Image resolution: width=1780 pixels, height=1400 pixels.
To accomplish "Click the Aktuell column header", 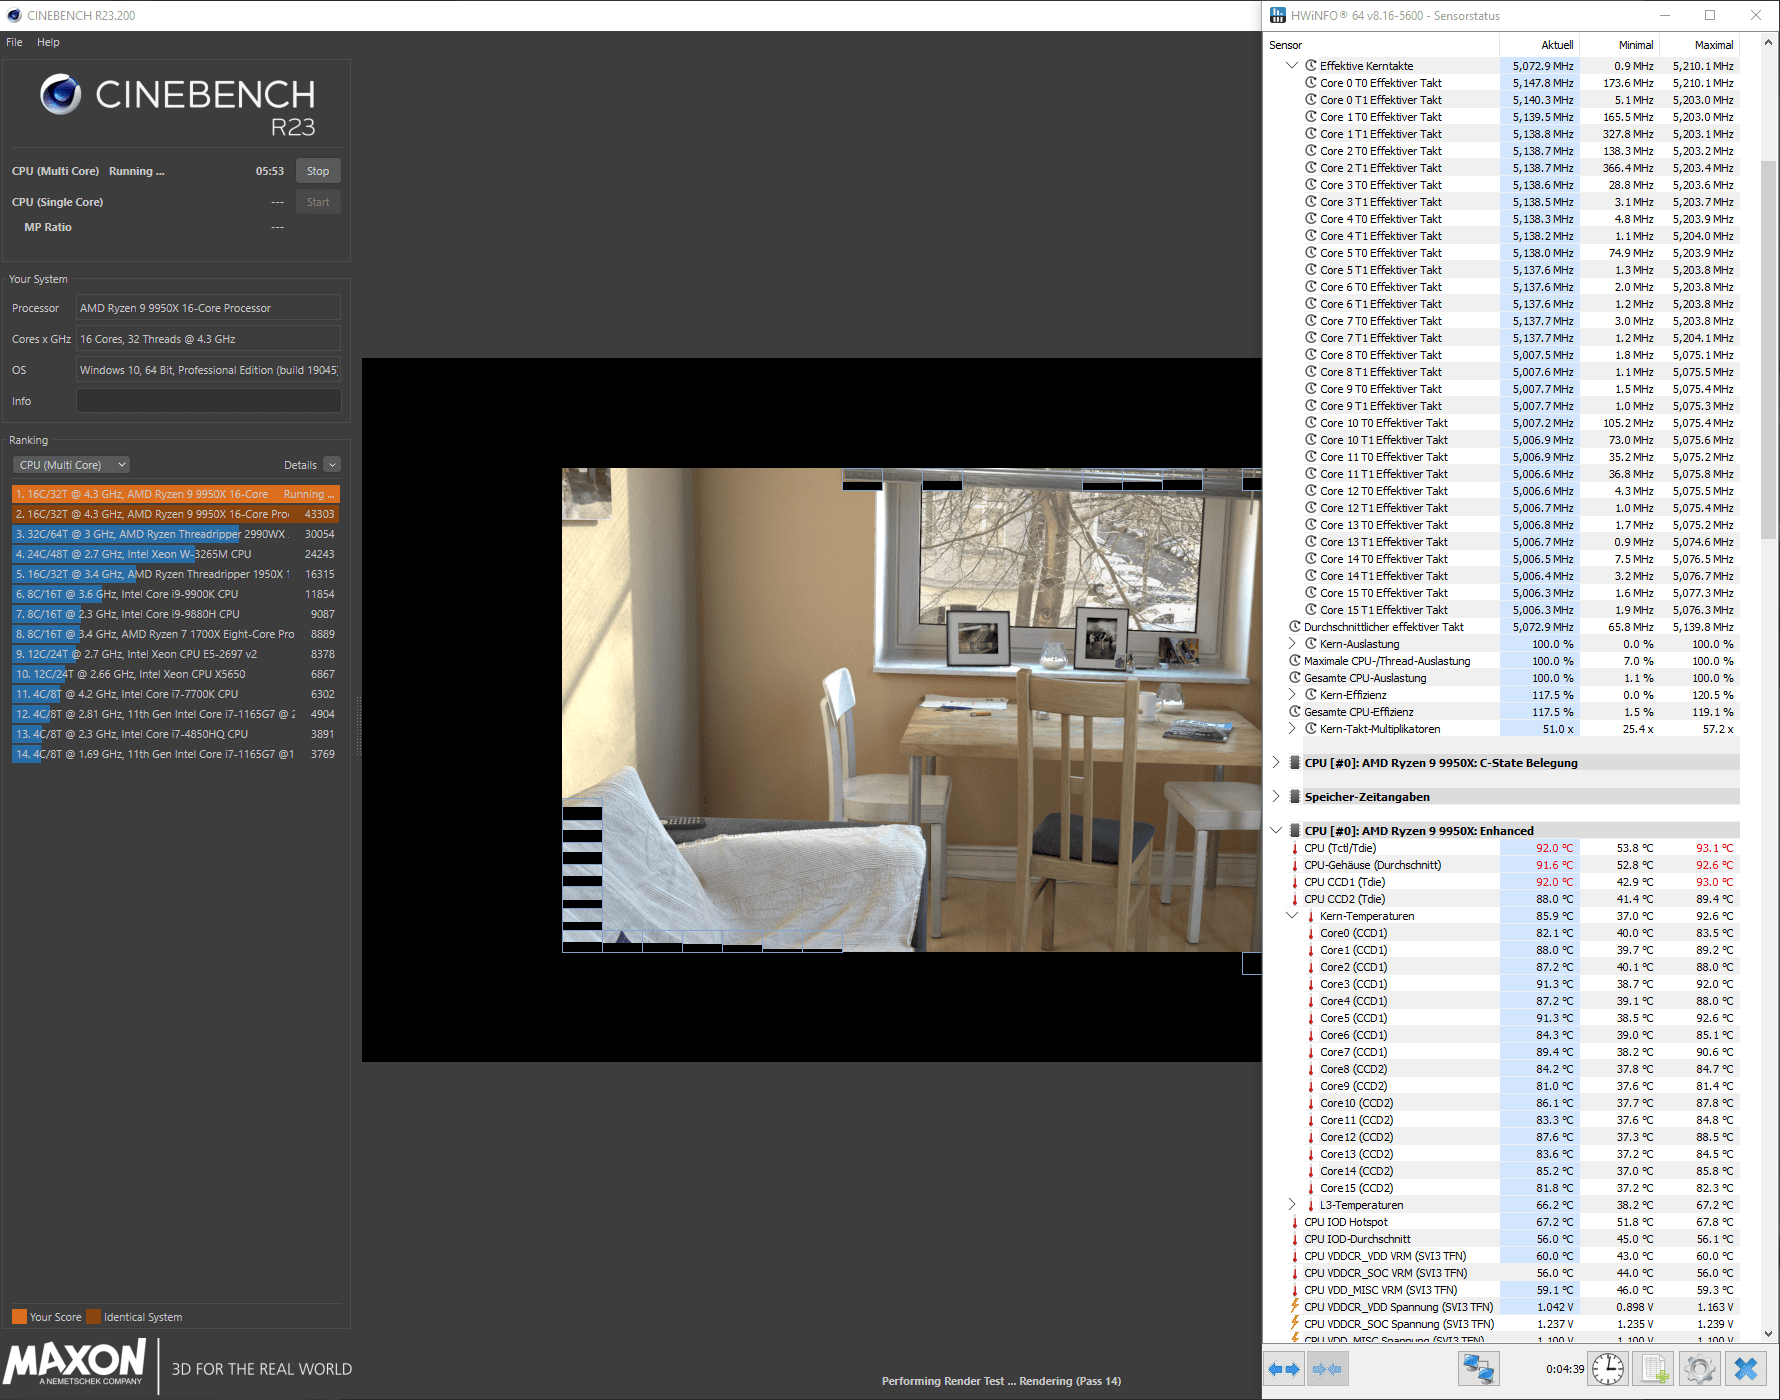I will 1539,45.
